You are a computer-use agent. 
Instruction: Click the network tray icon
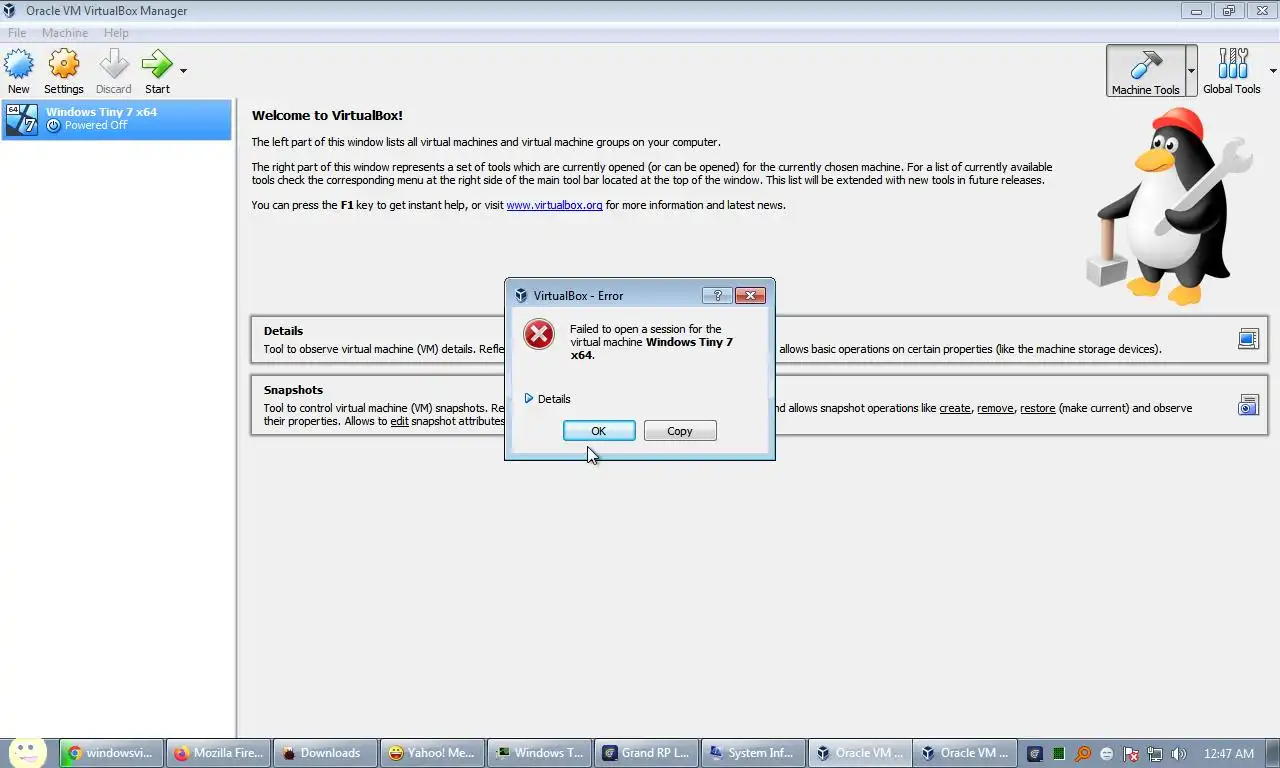[1155, 754]
